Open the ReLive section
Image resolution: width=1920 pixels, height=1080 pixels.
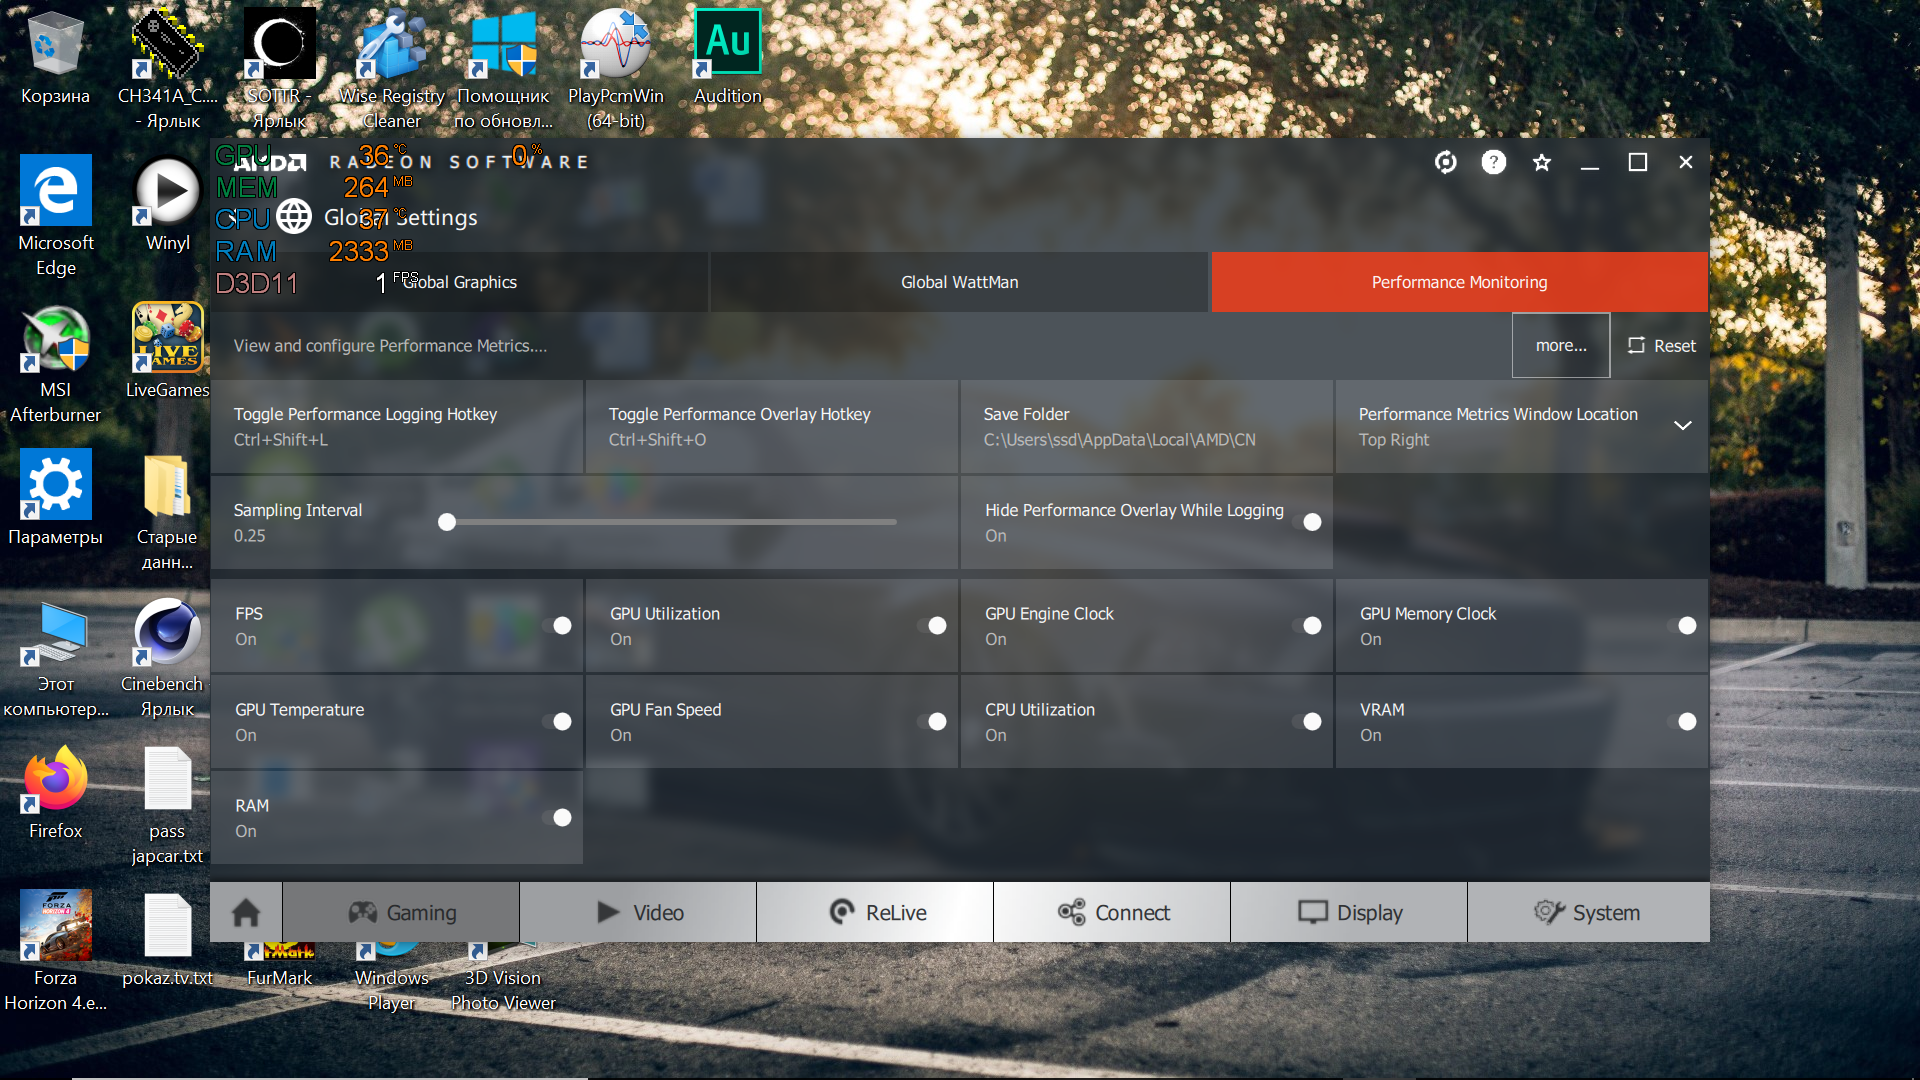coord(876,912)
